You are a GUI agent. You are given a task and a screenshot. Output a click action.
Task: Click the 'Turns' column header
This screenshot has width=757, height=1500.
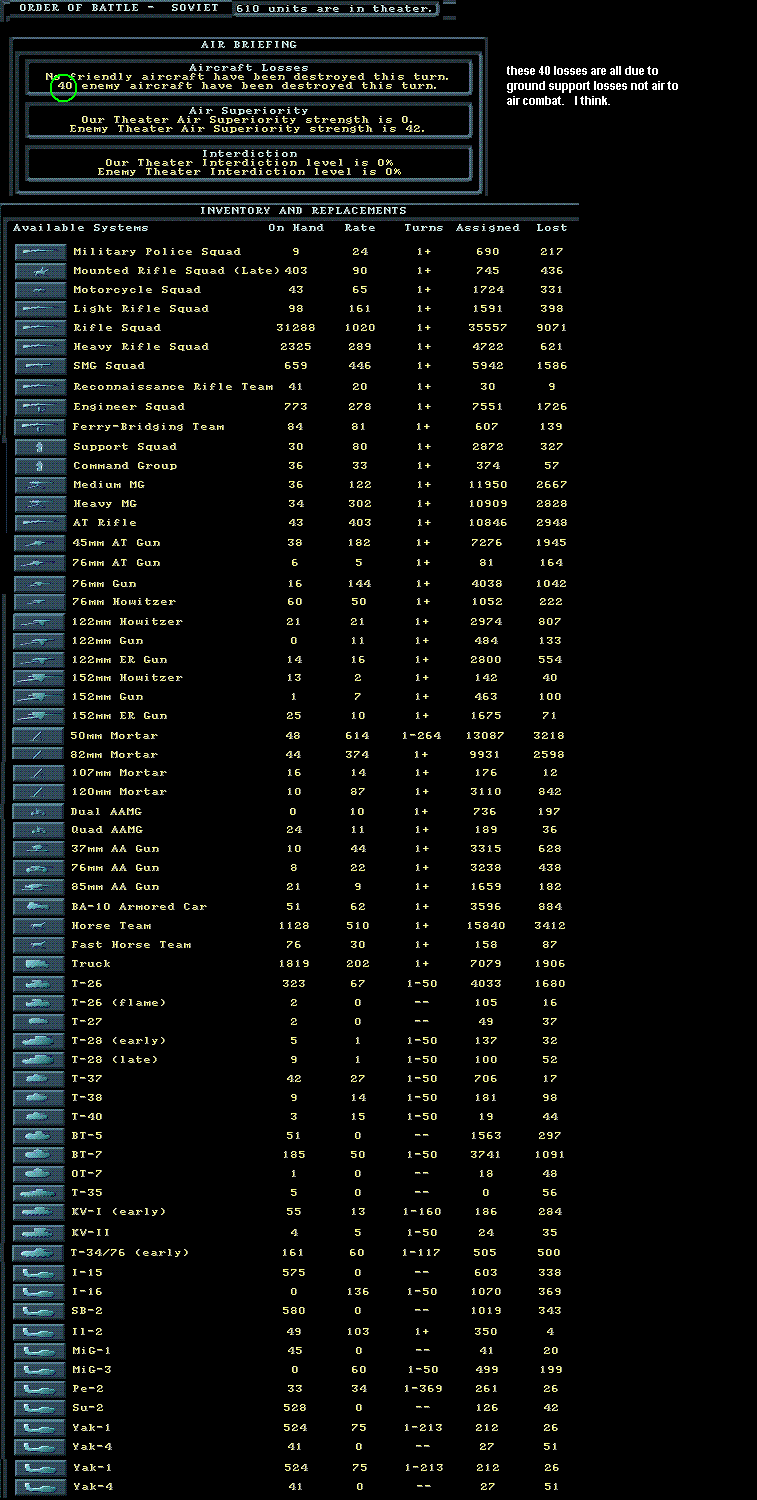click(x=423, y=228)
